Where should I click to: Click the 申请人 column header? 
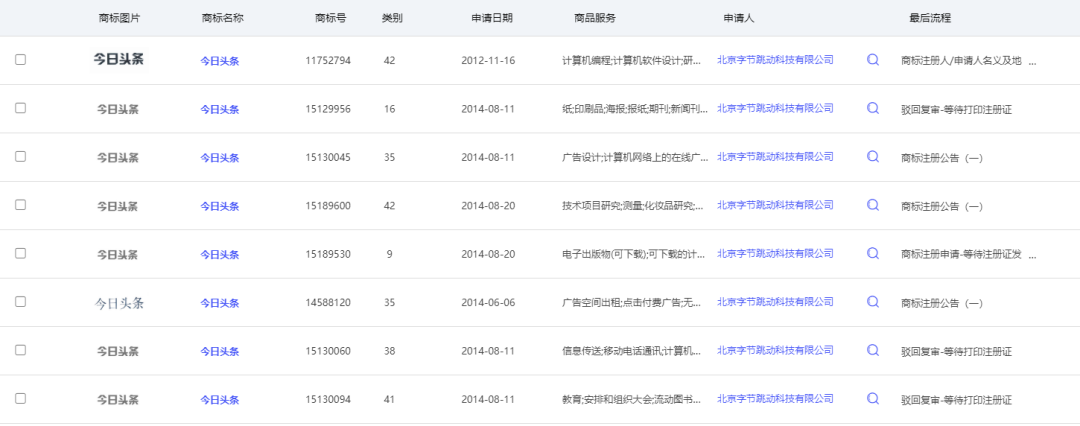coord(739,18)
